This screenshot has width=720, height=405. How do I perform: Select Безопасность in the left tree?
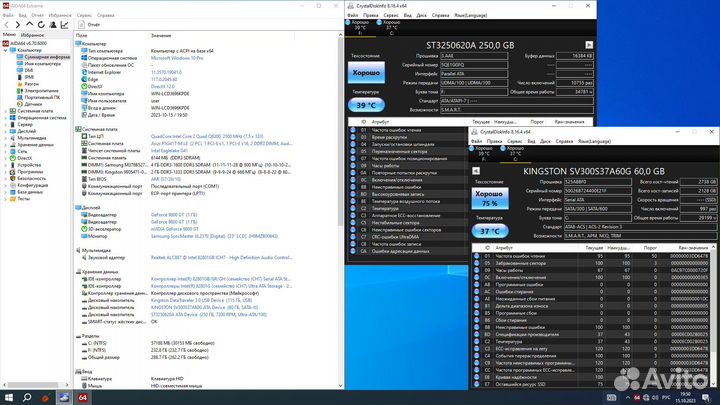point(32,178)
